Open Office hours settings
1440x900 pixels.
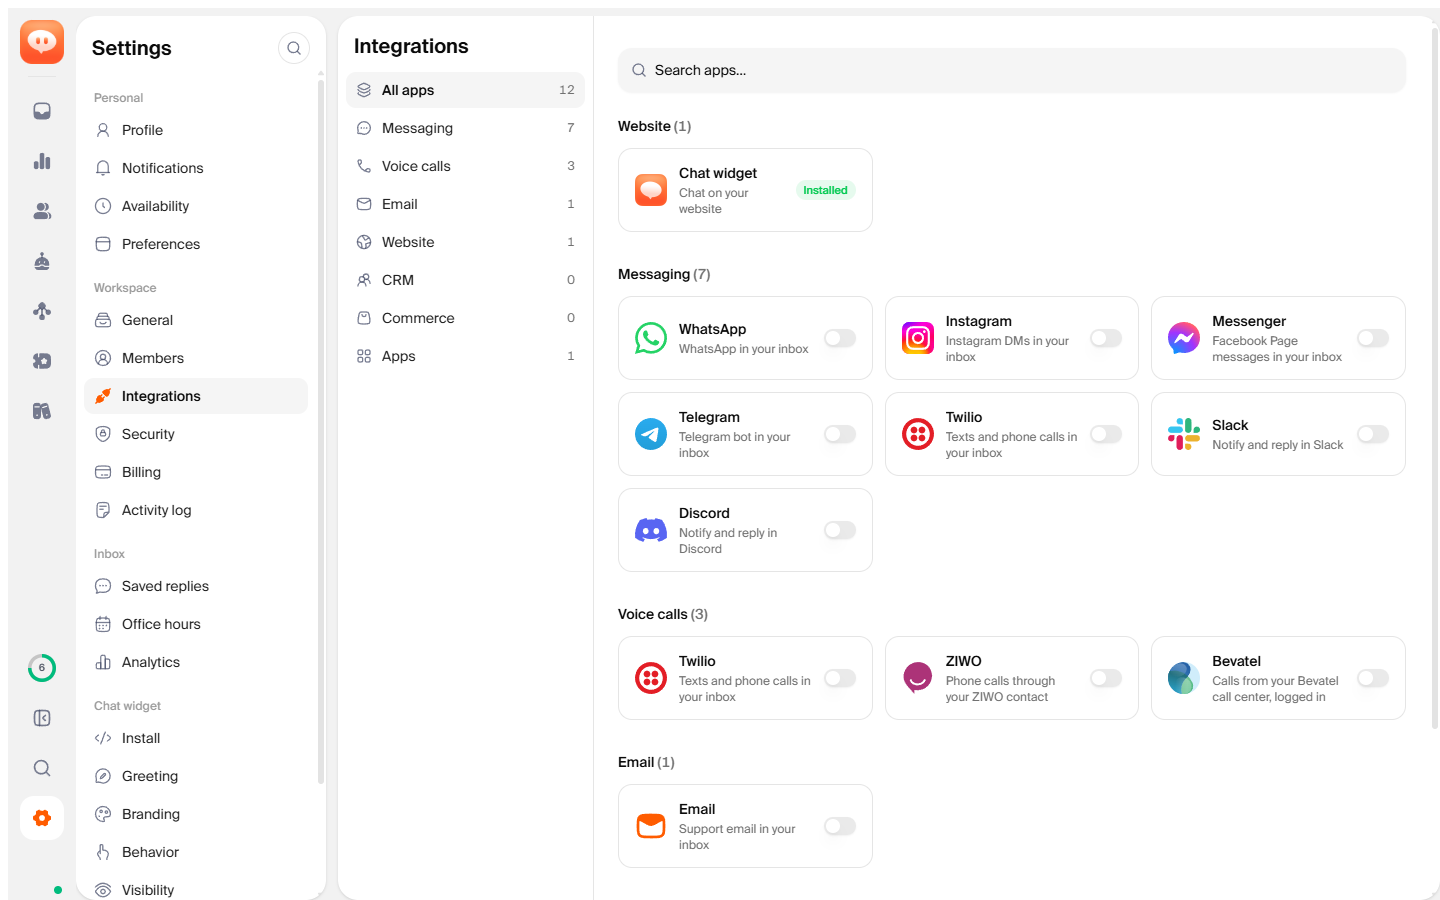click(x=196, y=624)
